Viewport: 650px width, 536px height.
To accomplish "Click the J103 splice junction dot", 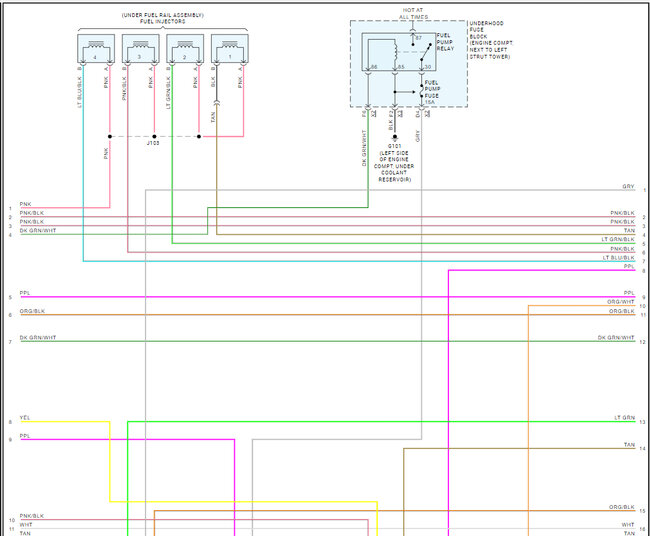I will tap(153, 136).
